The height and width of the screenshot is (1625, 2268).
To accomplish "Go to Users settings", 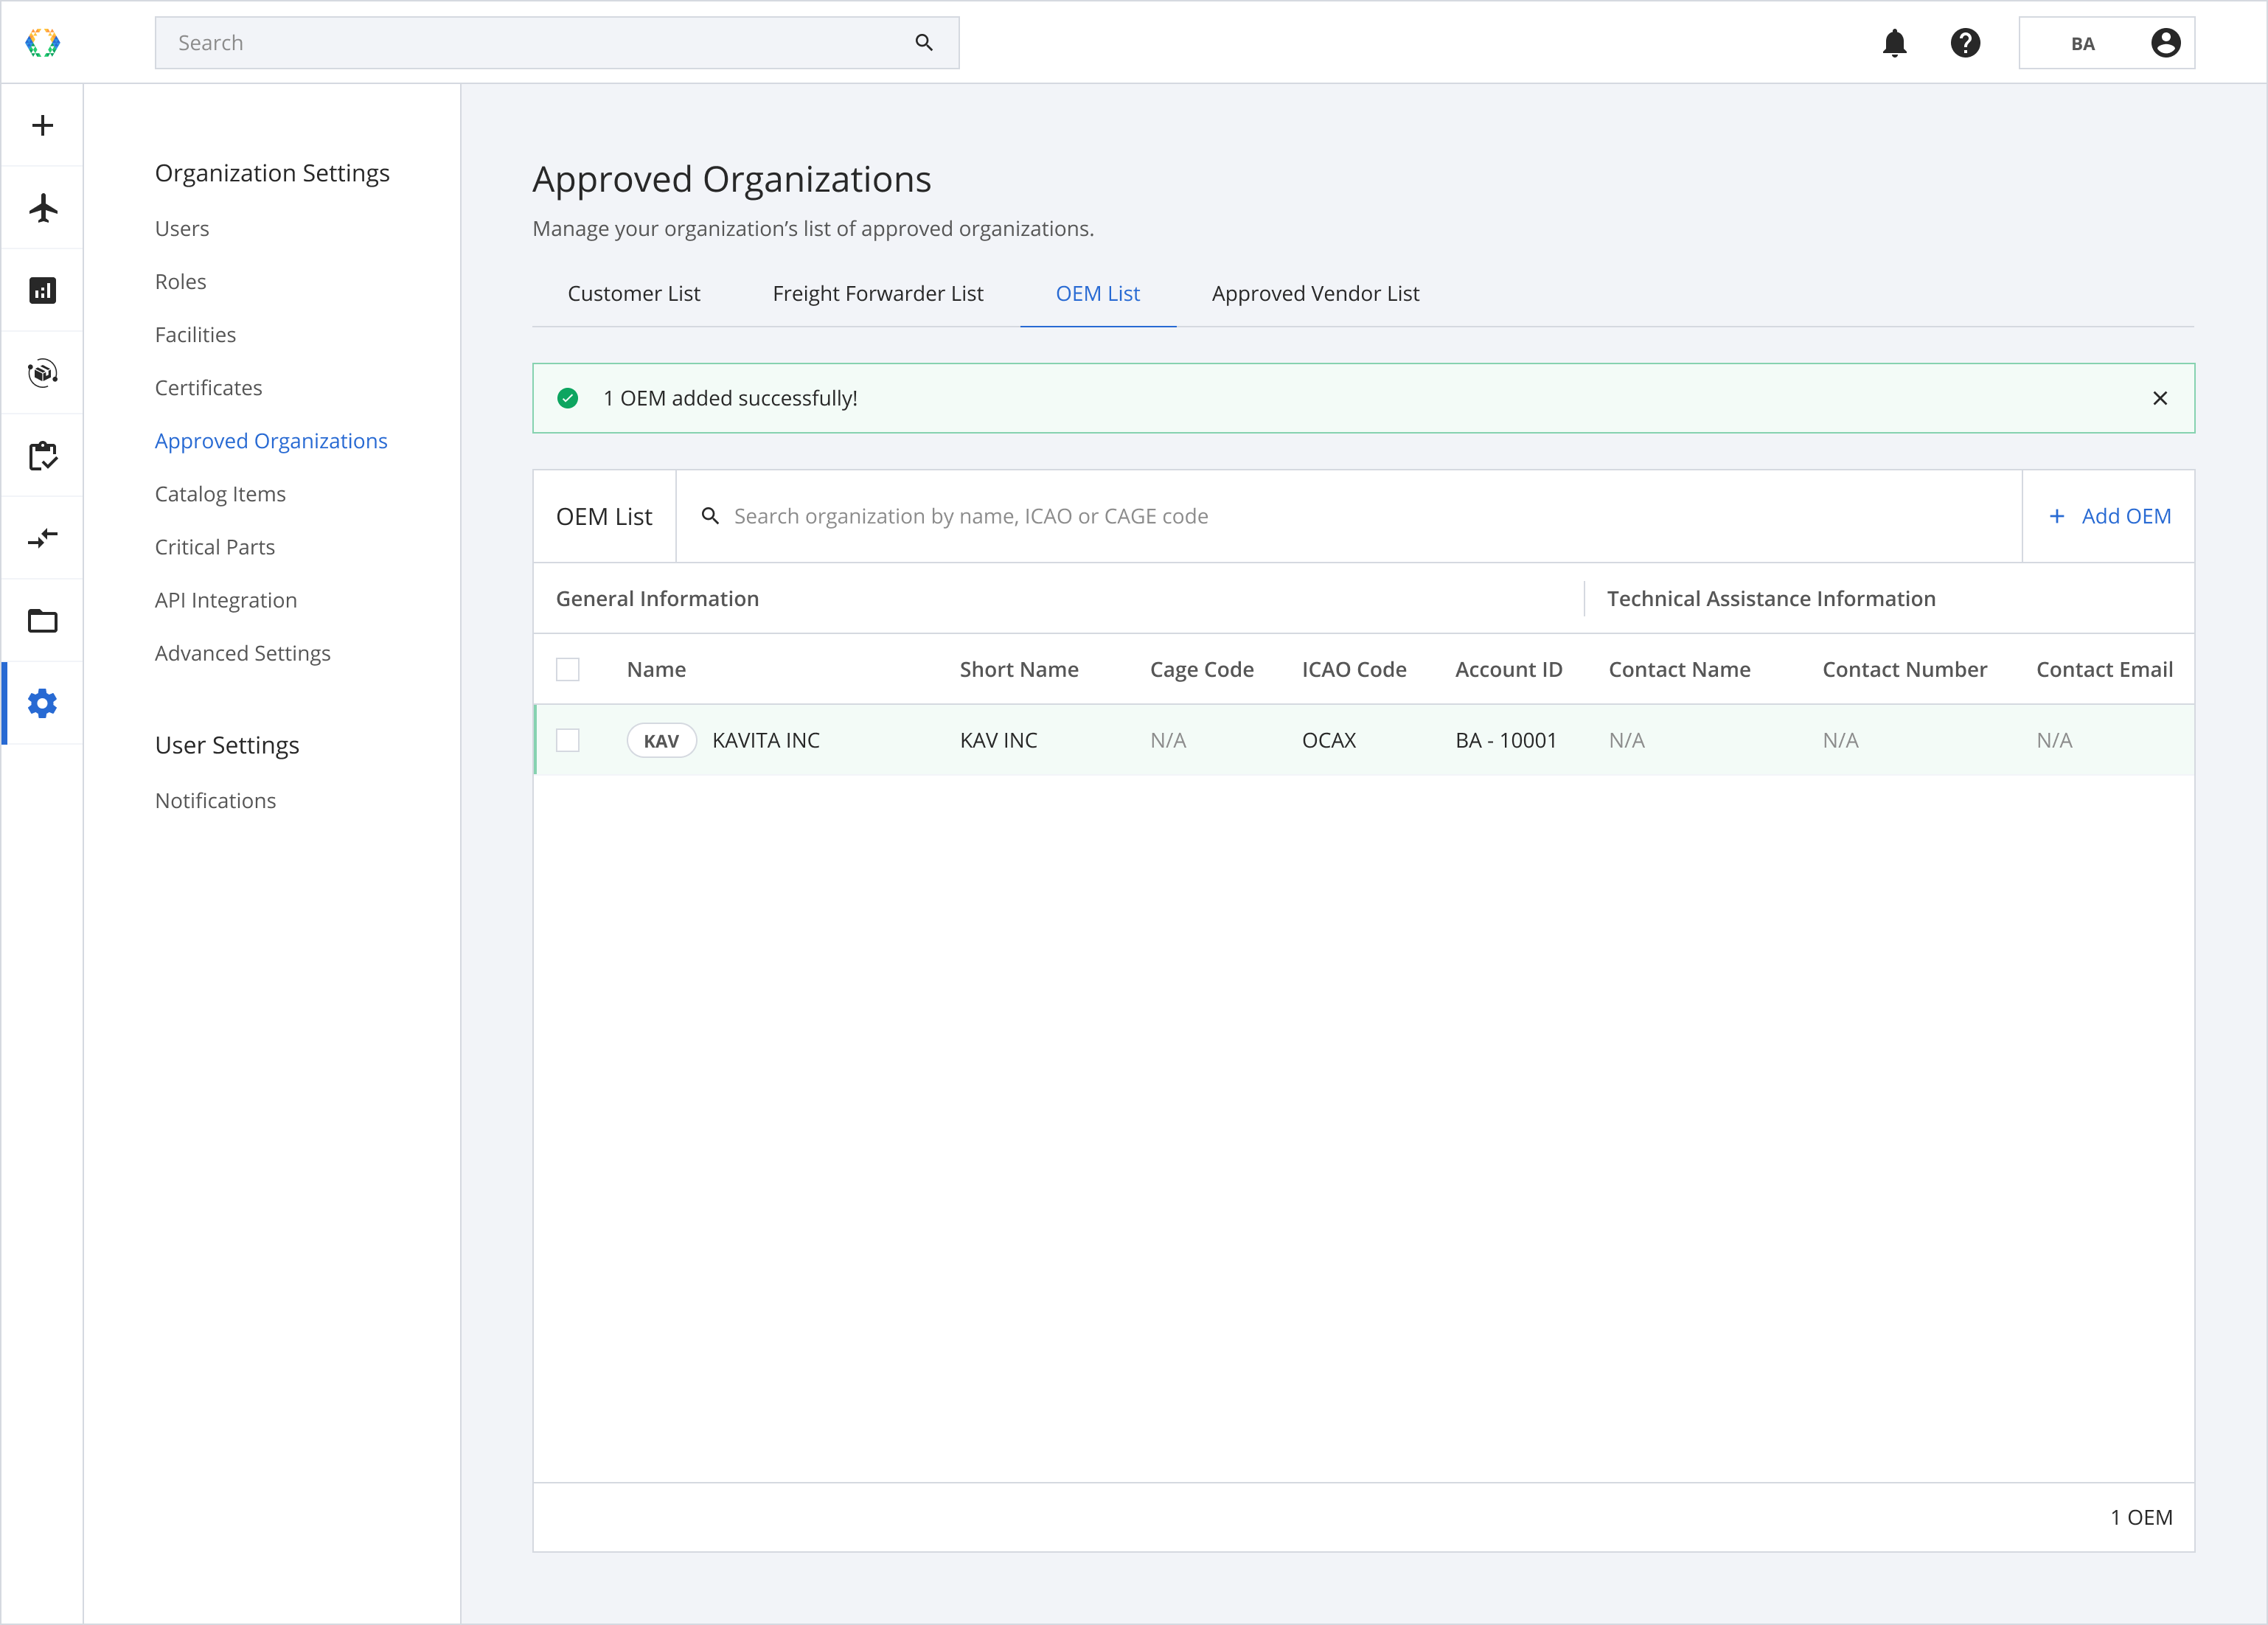I will (x=182, y=228).
